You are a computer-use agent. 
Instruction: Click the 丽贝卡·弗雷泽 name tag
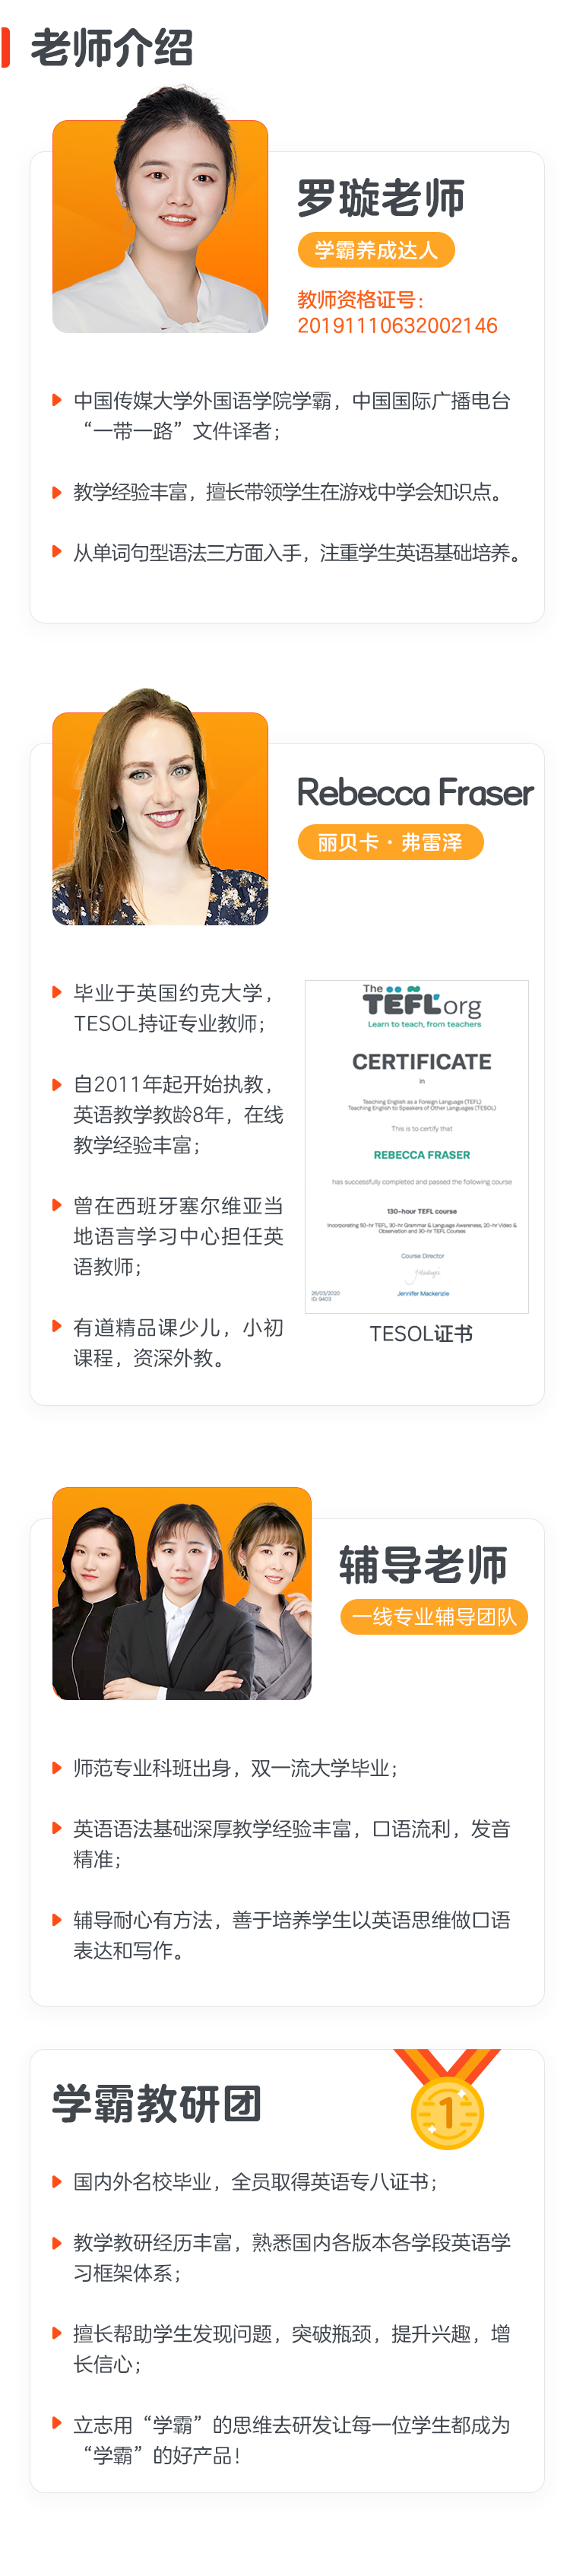pyautogui.click(x=390, y=842)
